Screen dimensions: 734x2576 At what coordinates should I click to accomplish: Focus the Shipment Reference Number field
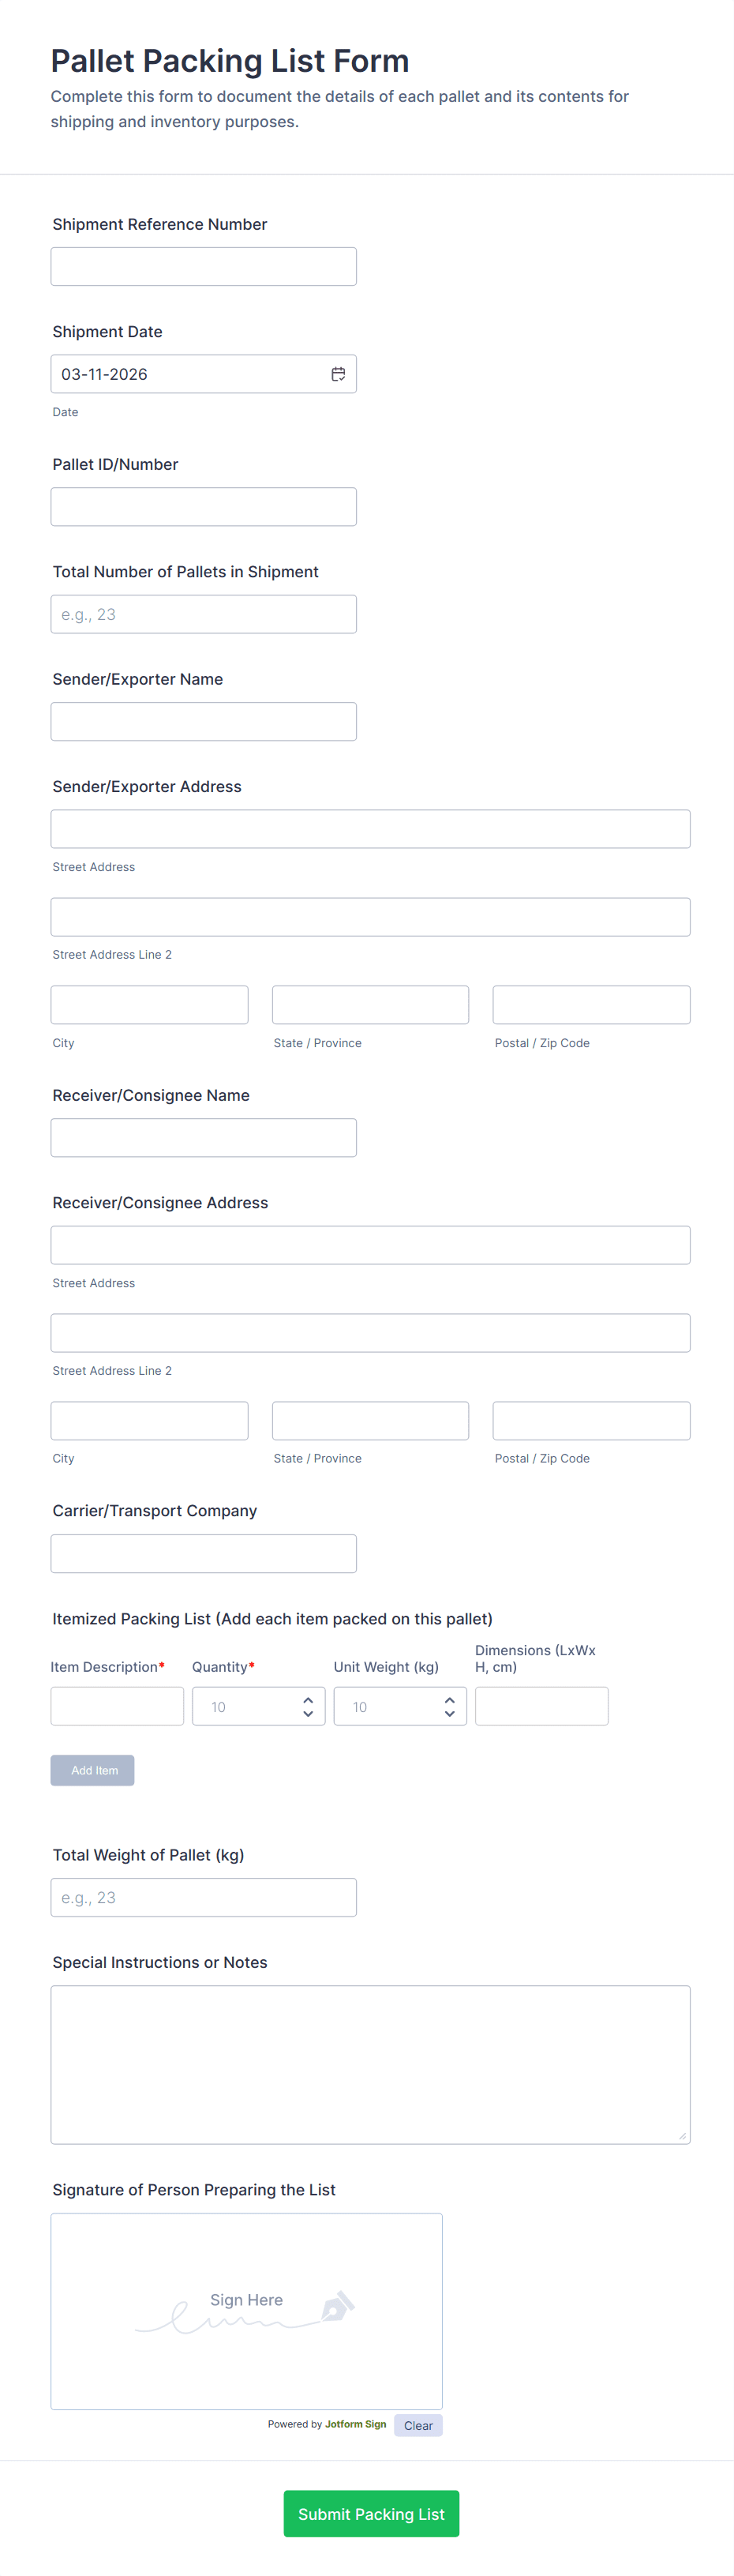click(203, 267)
